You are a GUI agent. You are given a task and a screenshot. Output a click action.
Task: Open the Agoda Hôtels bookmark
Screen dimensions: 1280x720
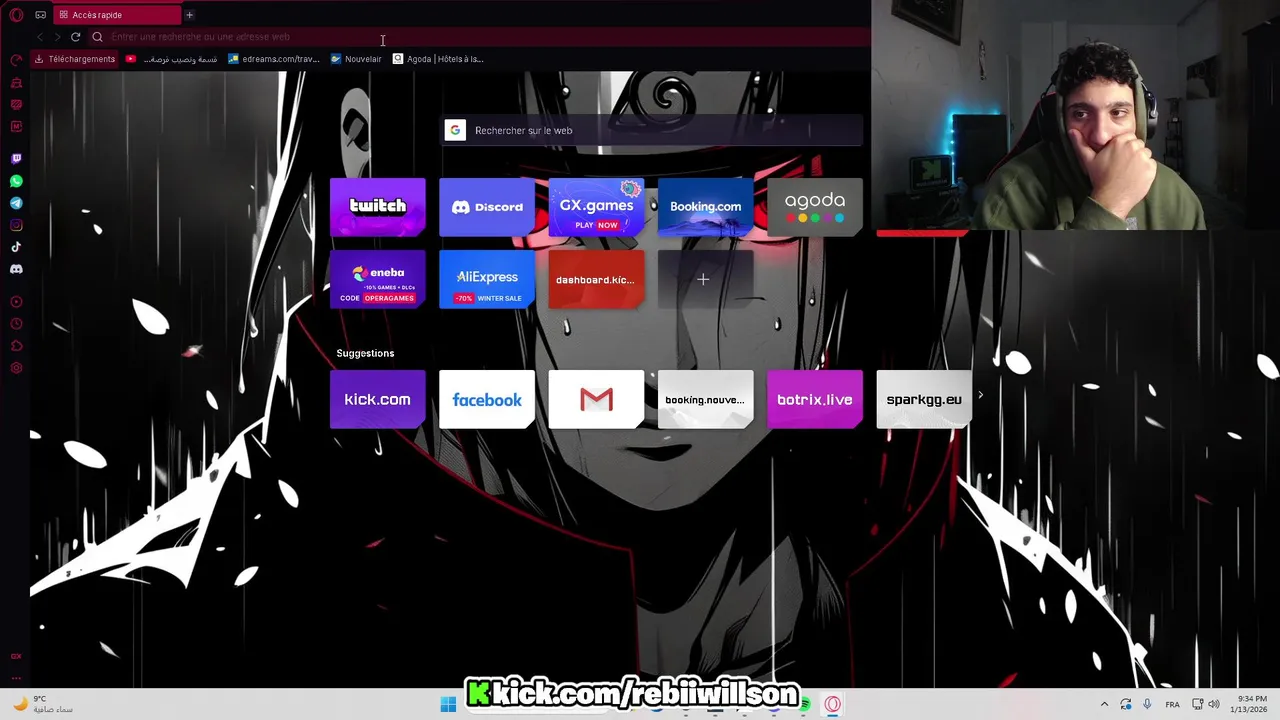pyautogui.click(x=438, y=59)
